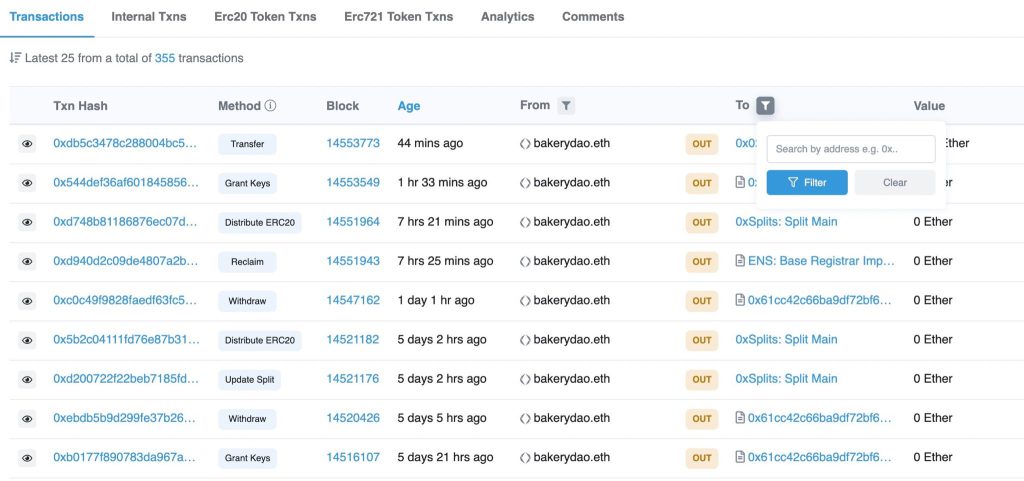The image size is (1024, 481).
Task: Preview transaction 0xdb5c3478c288004bc5 with eye icon
Action: [x=27, y=144]
